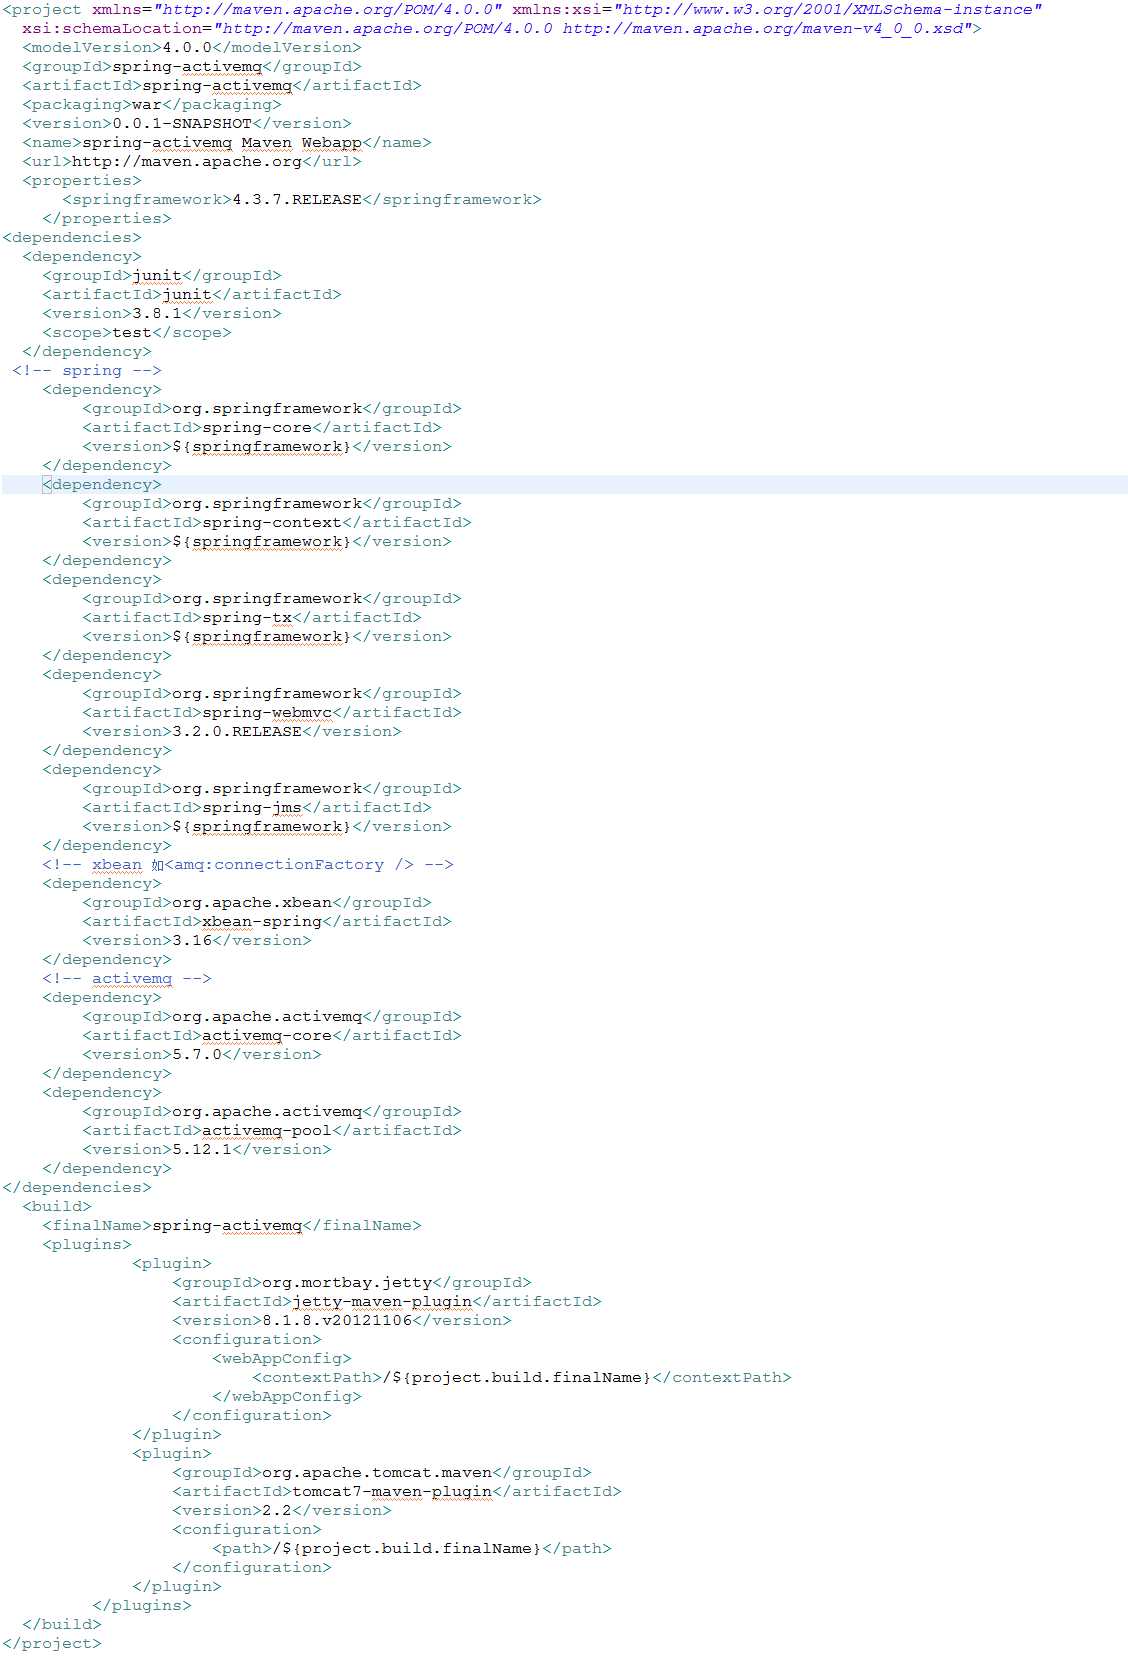The width and height of the screenshot is (1128, 1671).
Task: Click the closing </properties> tag
Action: click(107, 218)
